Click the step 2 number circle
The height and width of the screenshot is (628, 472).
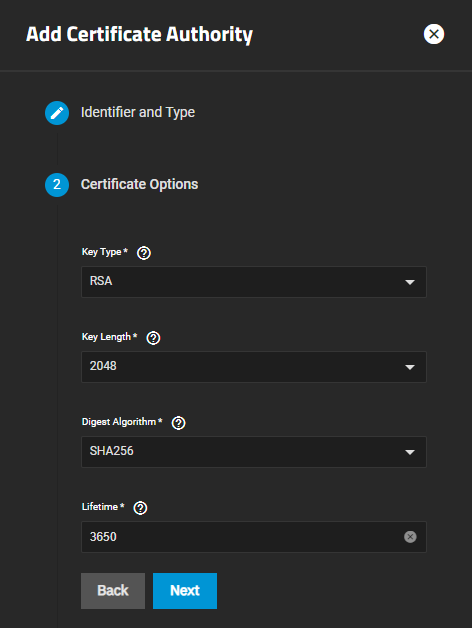coord(57,185)
